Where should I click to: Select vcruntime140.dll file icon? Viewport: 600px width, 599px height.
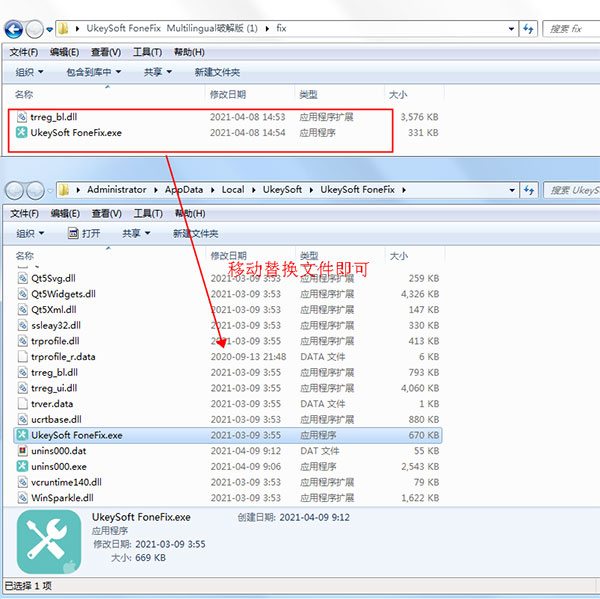coord(23,482)
